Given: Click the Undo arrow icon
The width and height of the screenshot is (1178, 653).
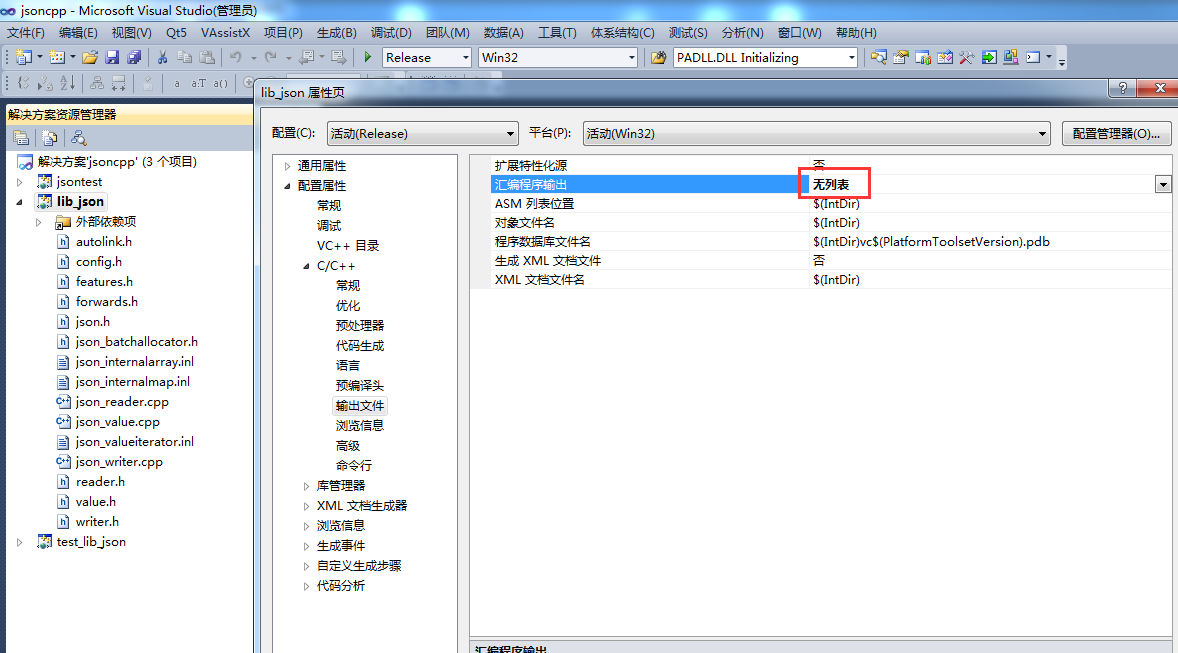Looking at the screenshot, I should point(236,57).
